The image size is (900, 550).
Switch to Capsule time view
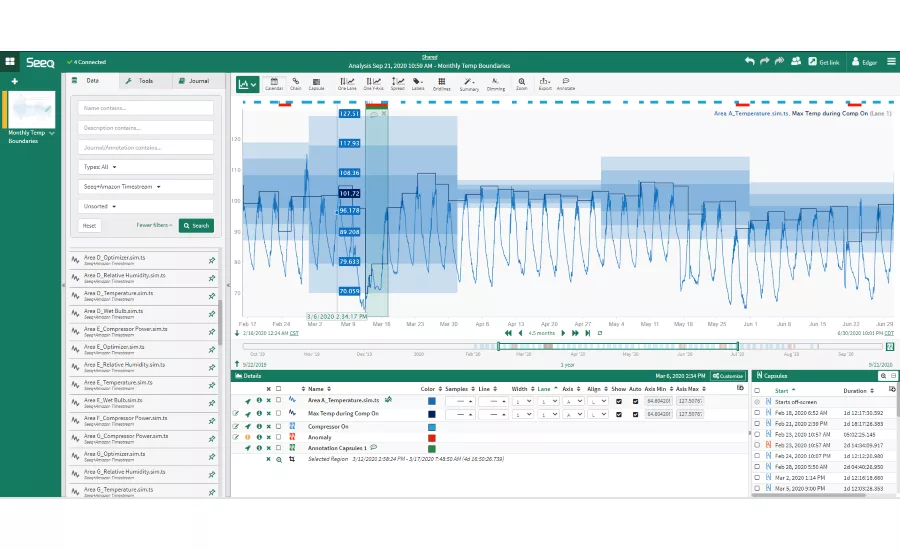point(316,84)
